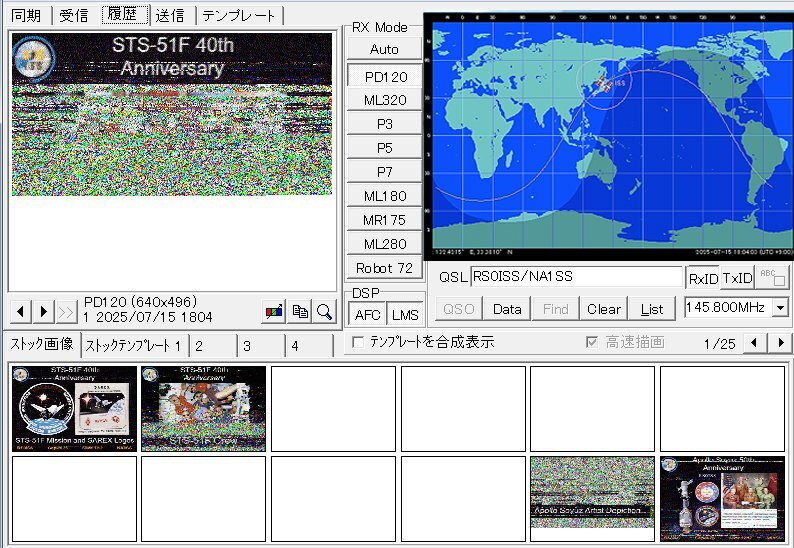Screen dimensions: 794x548
Task: Click the 1/25 page counter text
Action: click(719, 344)
